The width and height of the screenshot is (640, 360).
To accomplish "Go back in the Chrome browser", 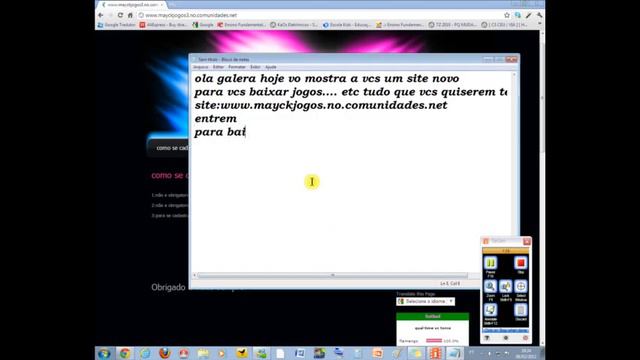I will [101, 15].
